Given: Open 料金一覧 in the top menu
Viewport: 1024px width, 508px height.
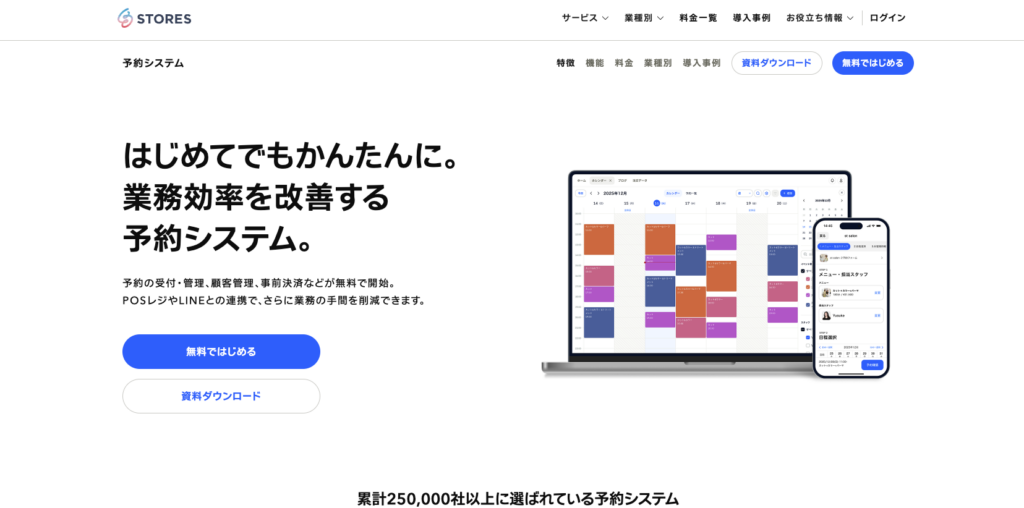Looking at the screenshot, I should point(698,18).
